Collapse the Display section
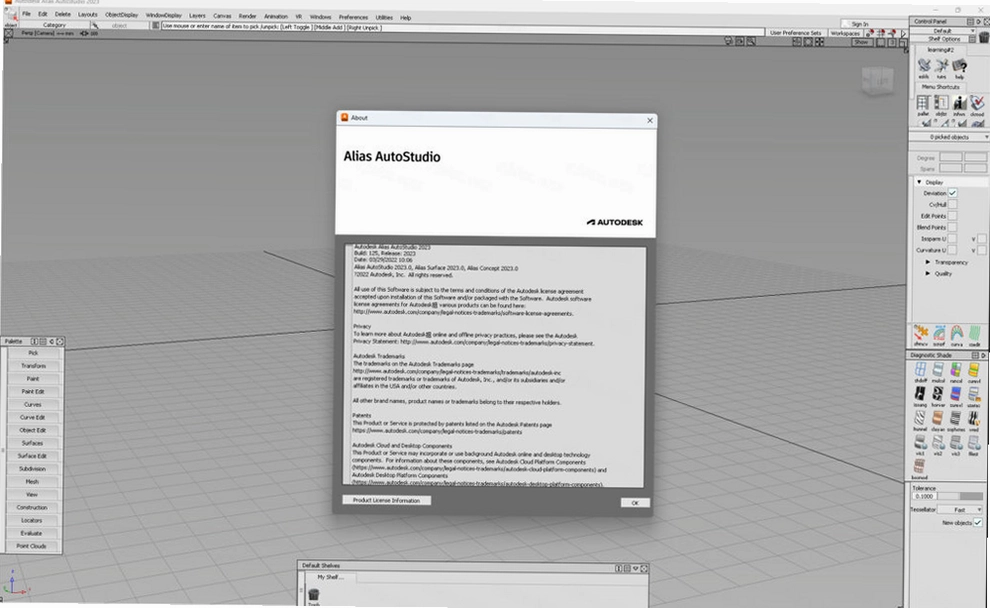 (919, 182)
